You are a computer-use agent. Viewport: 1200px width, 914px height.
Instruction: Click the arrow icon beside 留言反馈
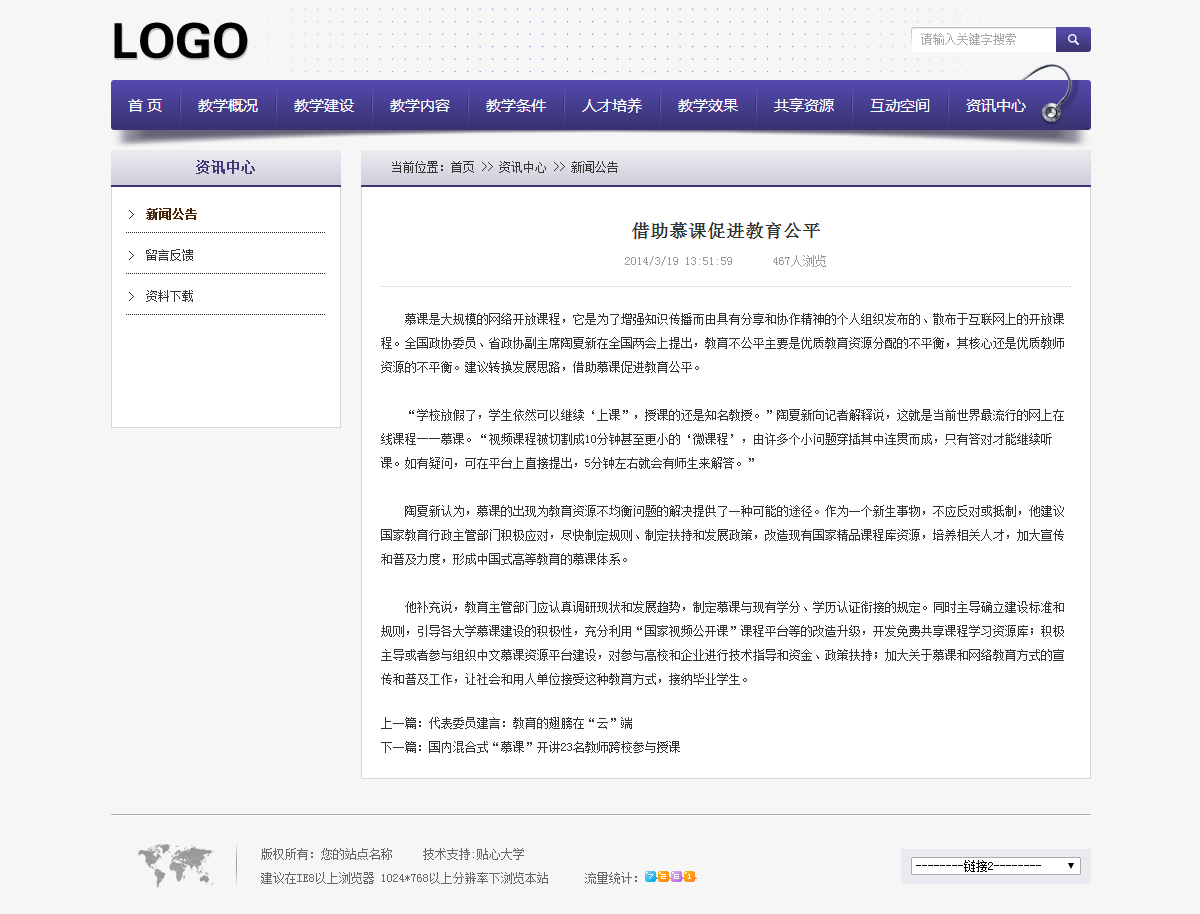click(x=131, y=255)
